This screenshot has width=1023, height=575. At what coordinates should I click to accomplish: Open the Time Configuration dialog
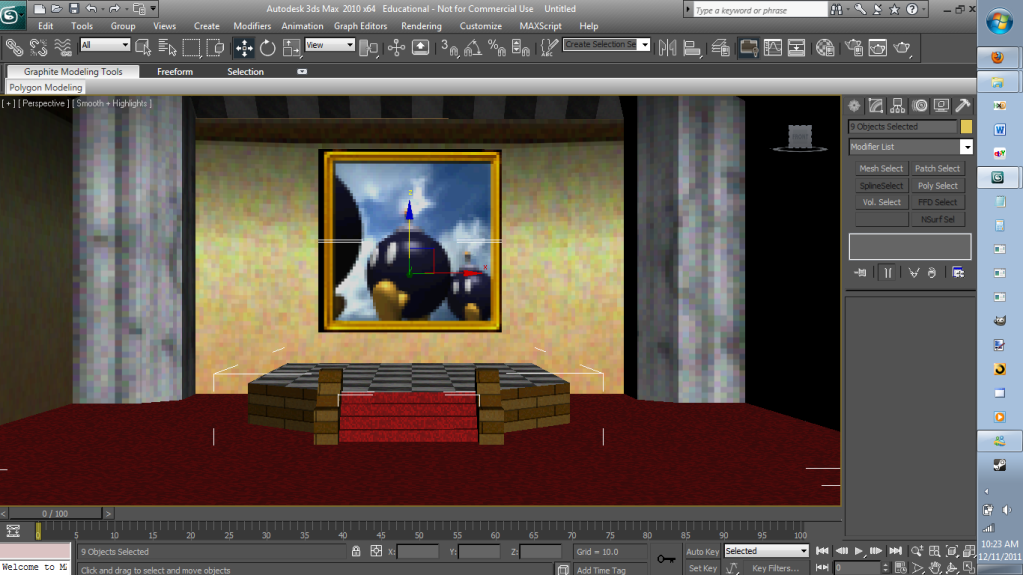click(900, 568)
